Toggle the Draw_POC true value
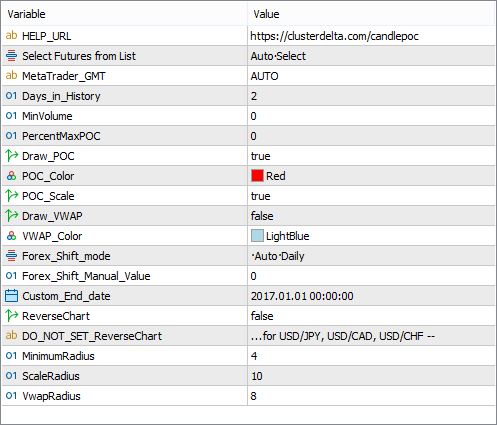The width and height of the screenshot is (497, 425). [x=371, y=156]
